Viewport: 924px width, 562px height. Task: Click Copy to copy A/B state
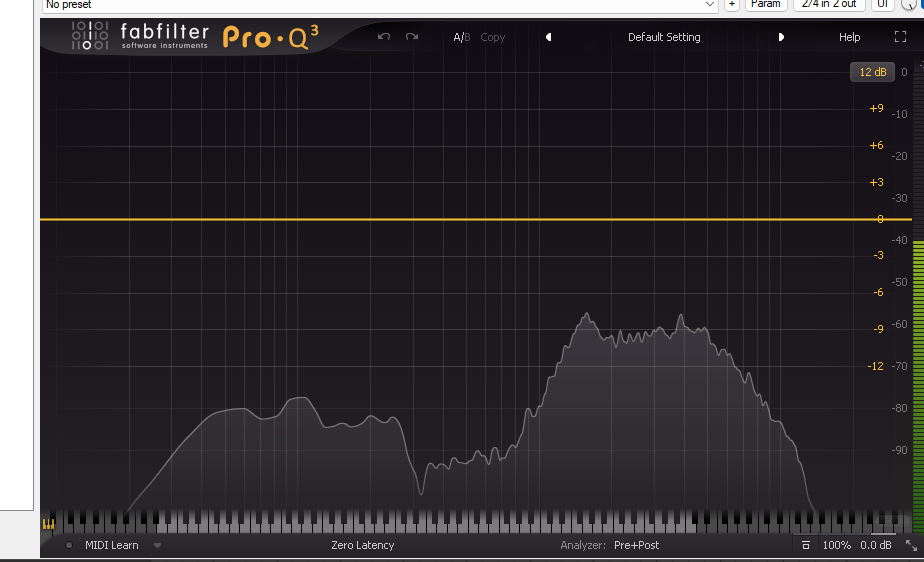pos(493,37)
